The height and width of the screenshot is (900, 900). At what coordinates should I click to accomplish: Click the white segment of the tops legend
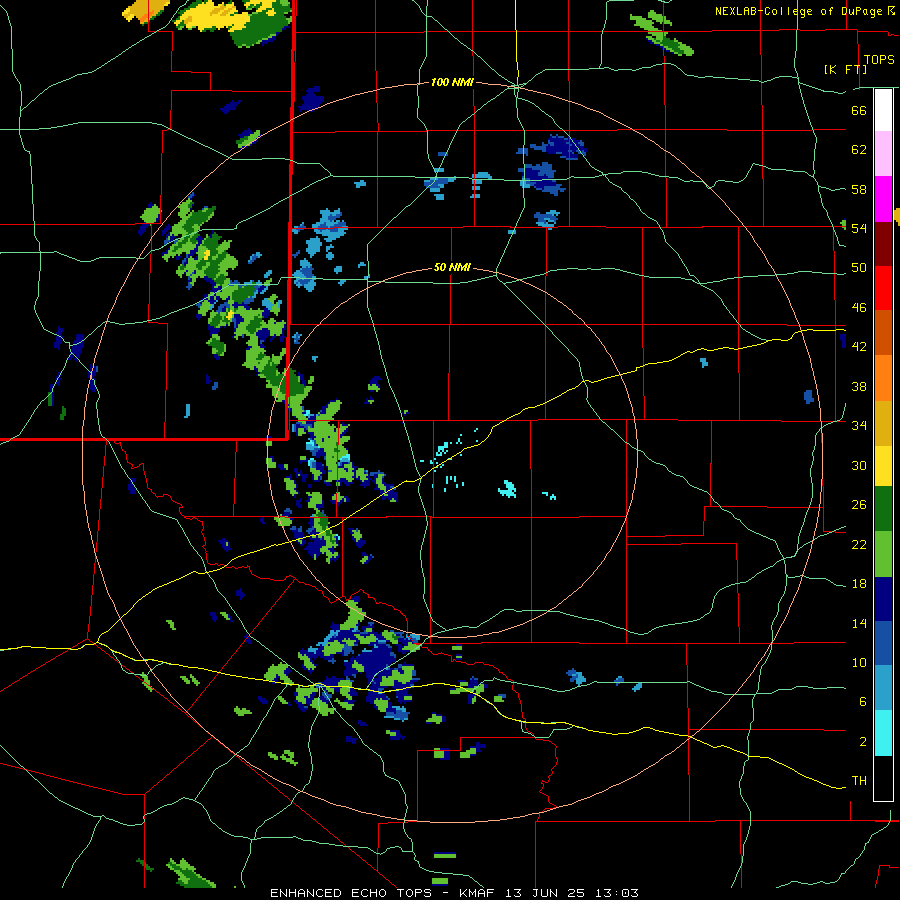pos(883,110)
